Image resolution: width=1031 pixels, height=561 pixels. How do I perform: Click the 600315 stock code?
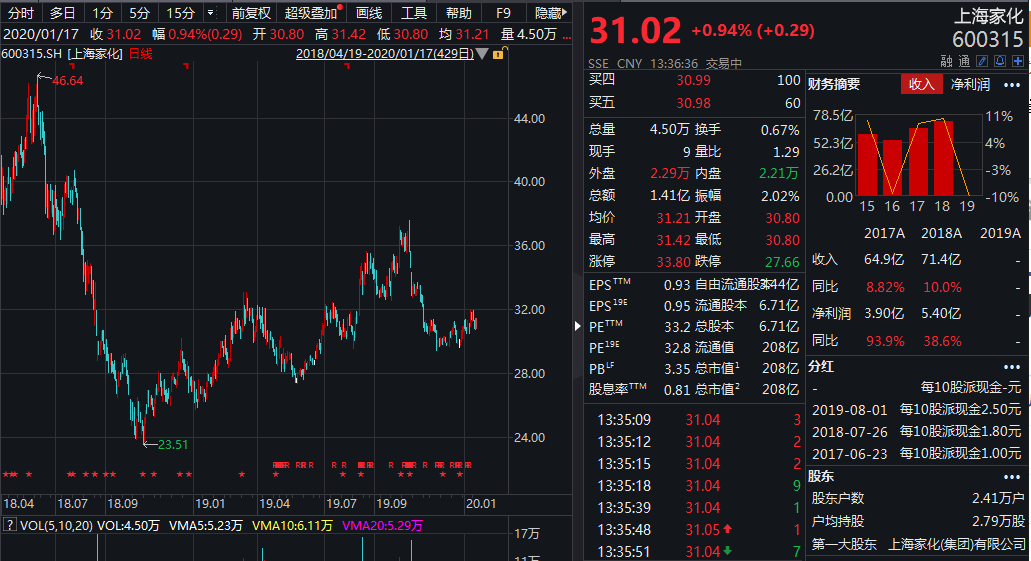(x=988, y=39)
